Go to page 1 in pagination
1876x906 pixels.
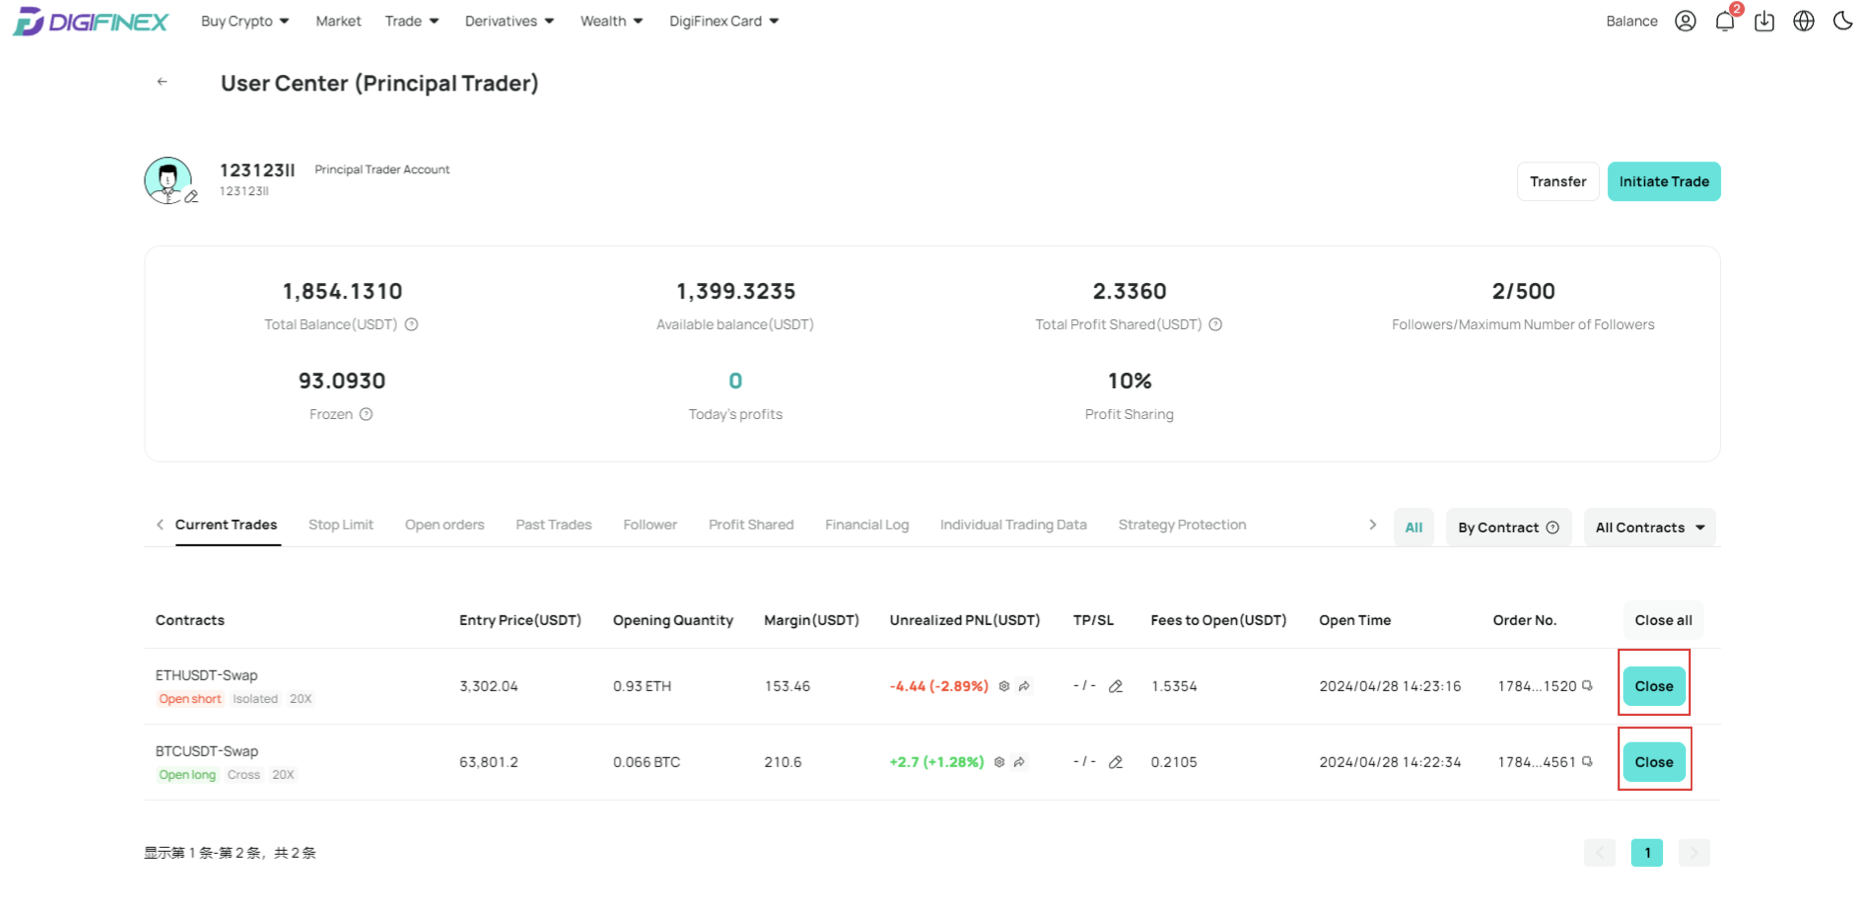coord(1647,853)
